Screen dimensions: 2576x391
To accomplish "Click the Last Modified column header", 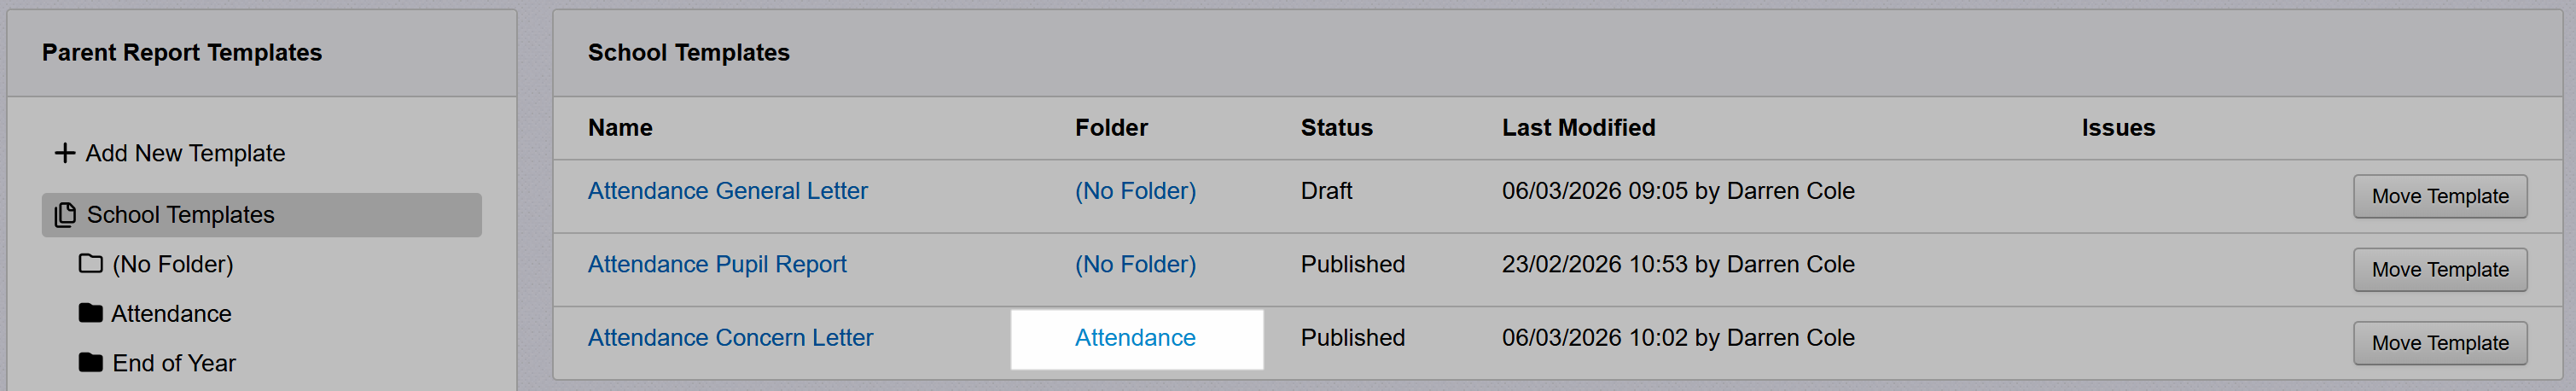I will pos(1578,128).
